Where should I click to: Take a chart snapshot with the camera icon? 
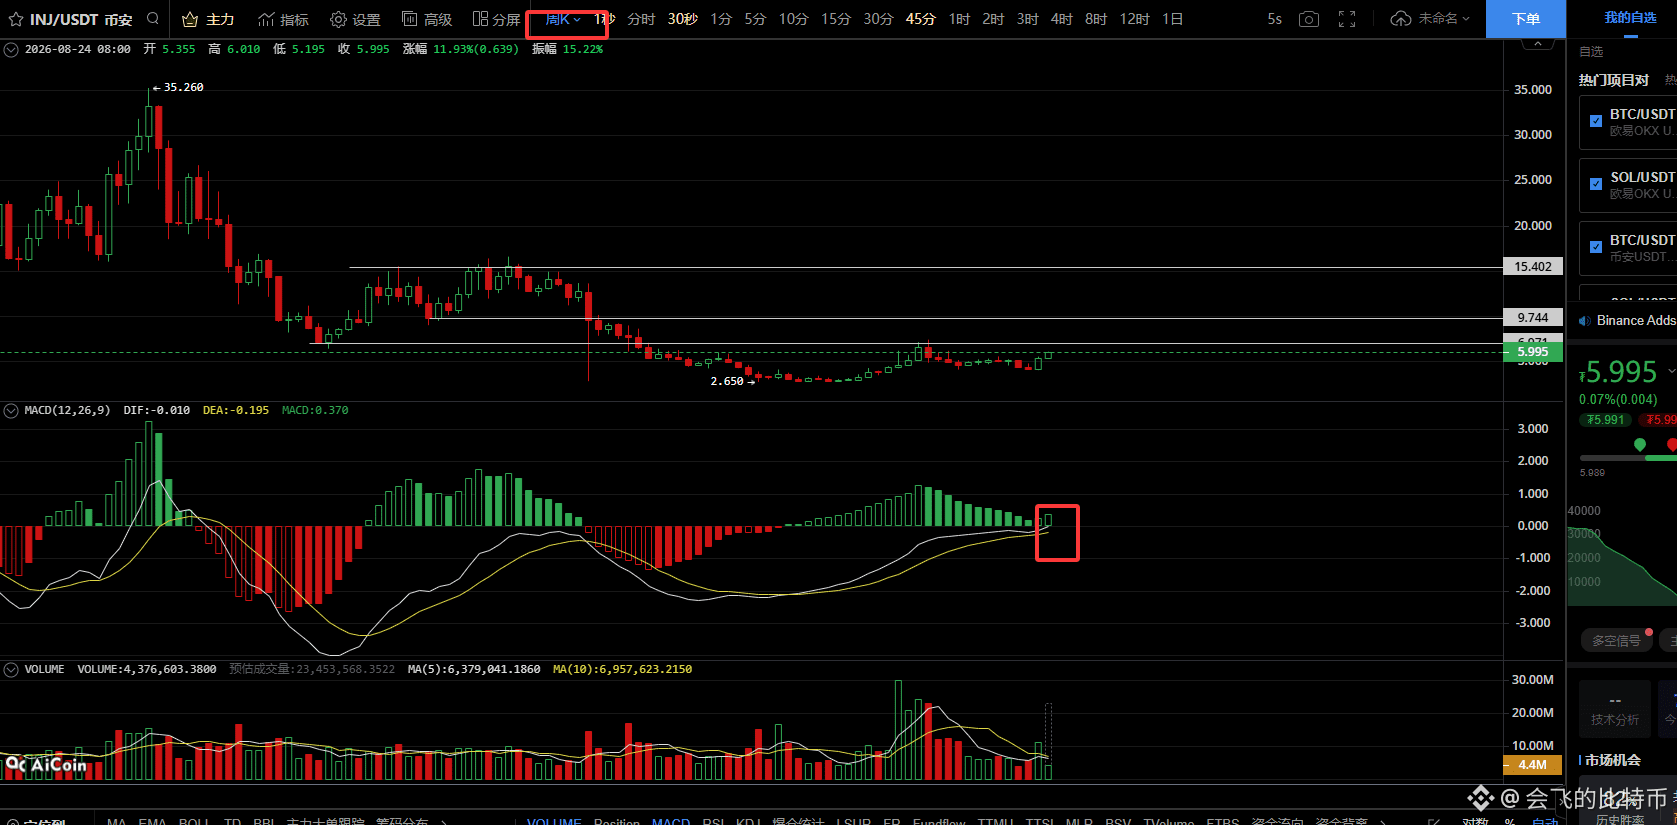point(1308,19)
